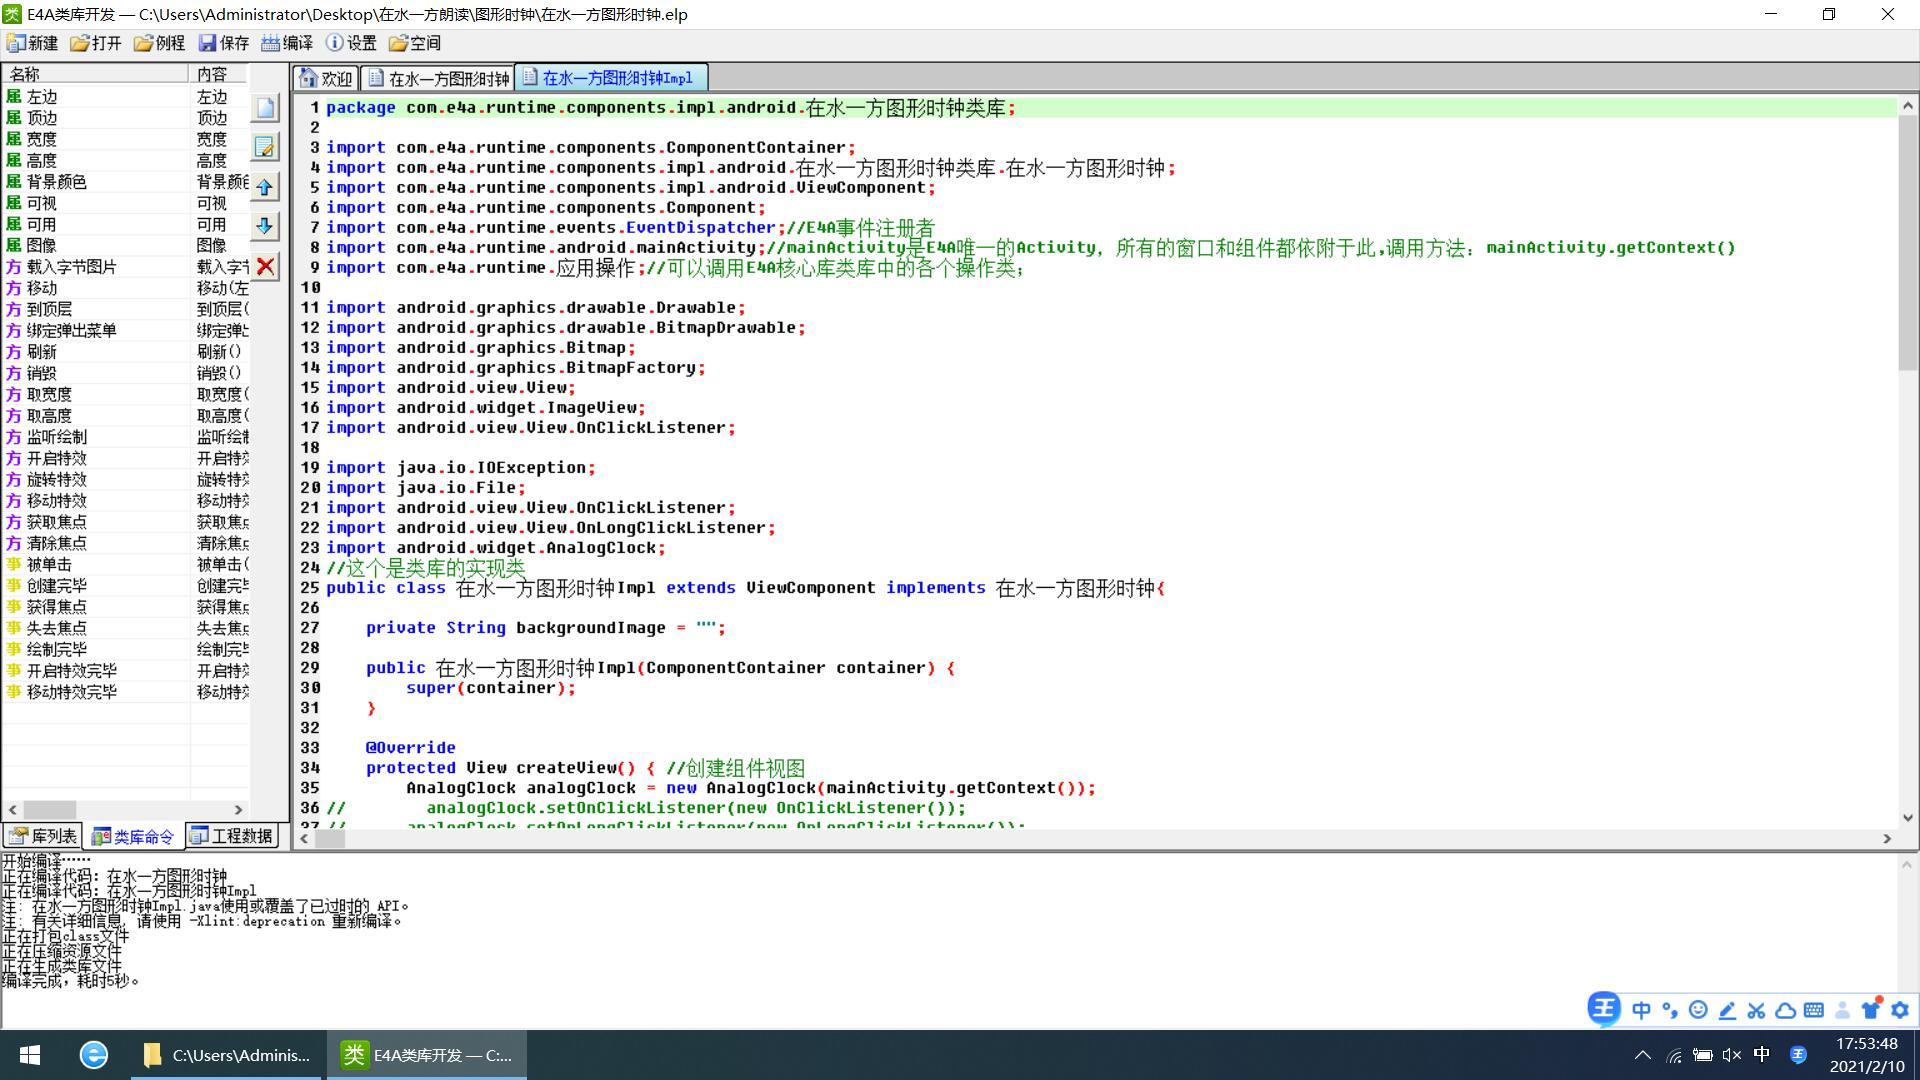Select the 宽度 property row
The width and height of the screenshot is (1920, 1080).
point(125,139)
